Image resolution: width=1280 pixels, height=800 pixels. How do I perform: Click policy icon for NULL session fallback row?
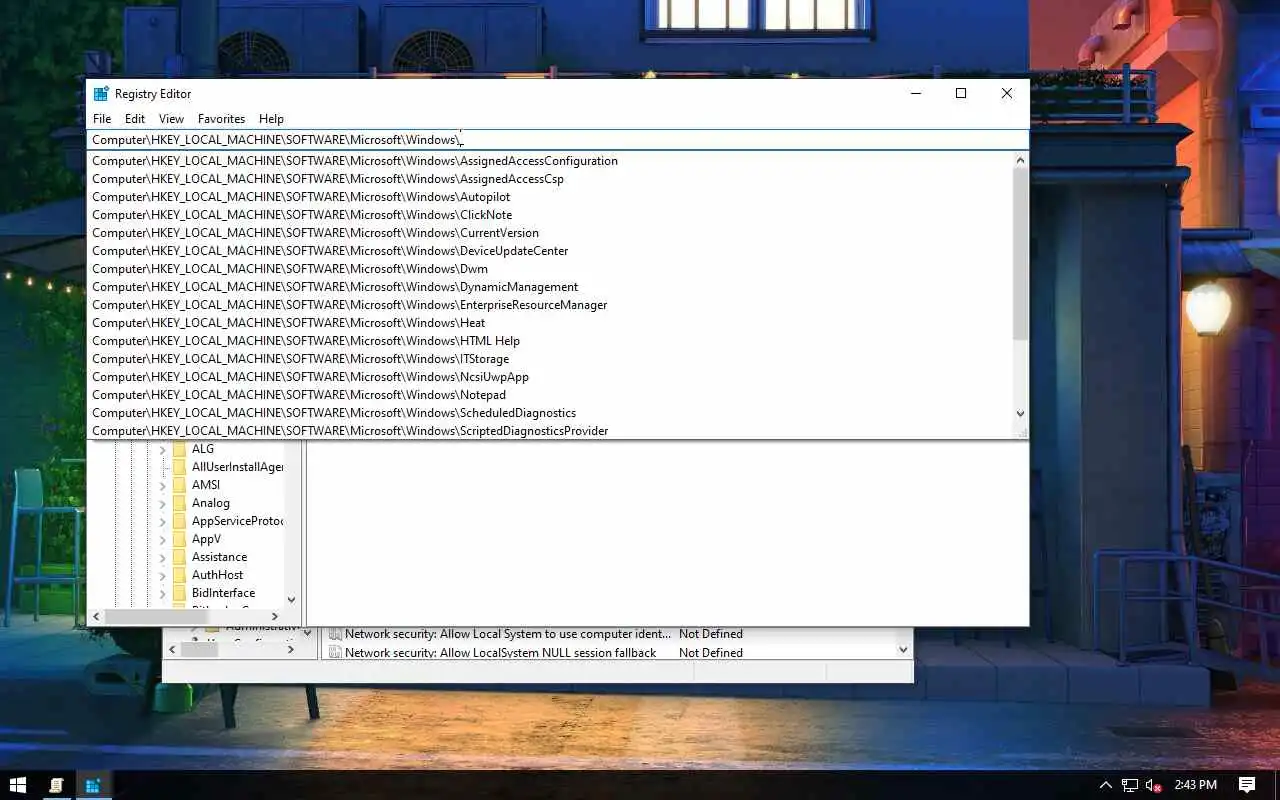click(336, 652)
